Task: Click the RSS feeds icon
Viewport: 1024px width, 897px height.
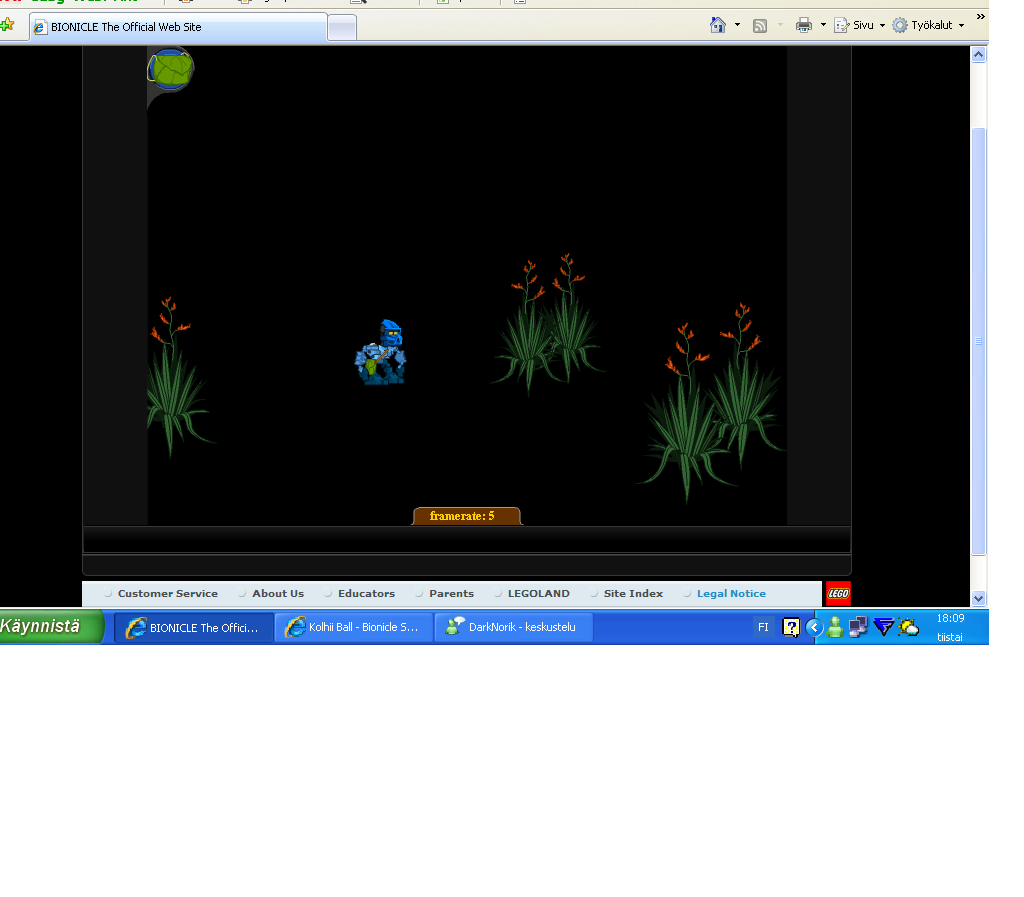Action: click(760, 25)
